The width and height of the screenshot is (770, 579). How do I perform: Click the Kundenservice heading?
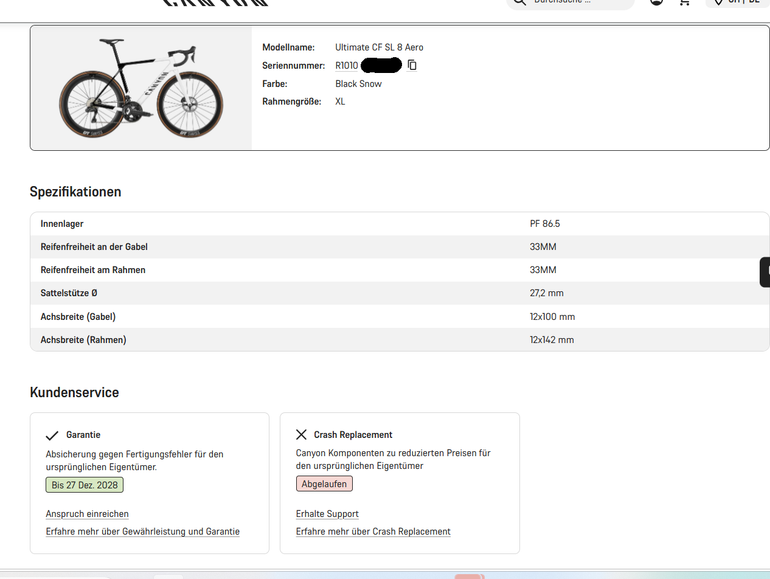(74, 392)
